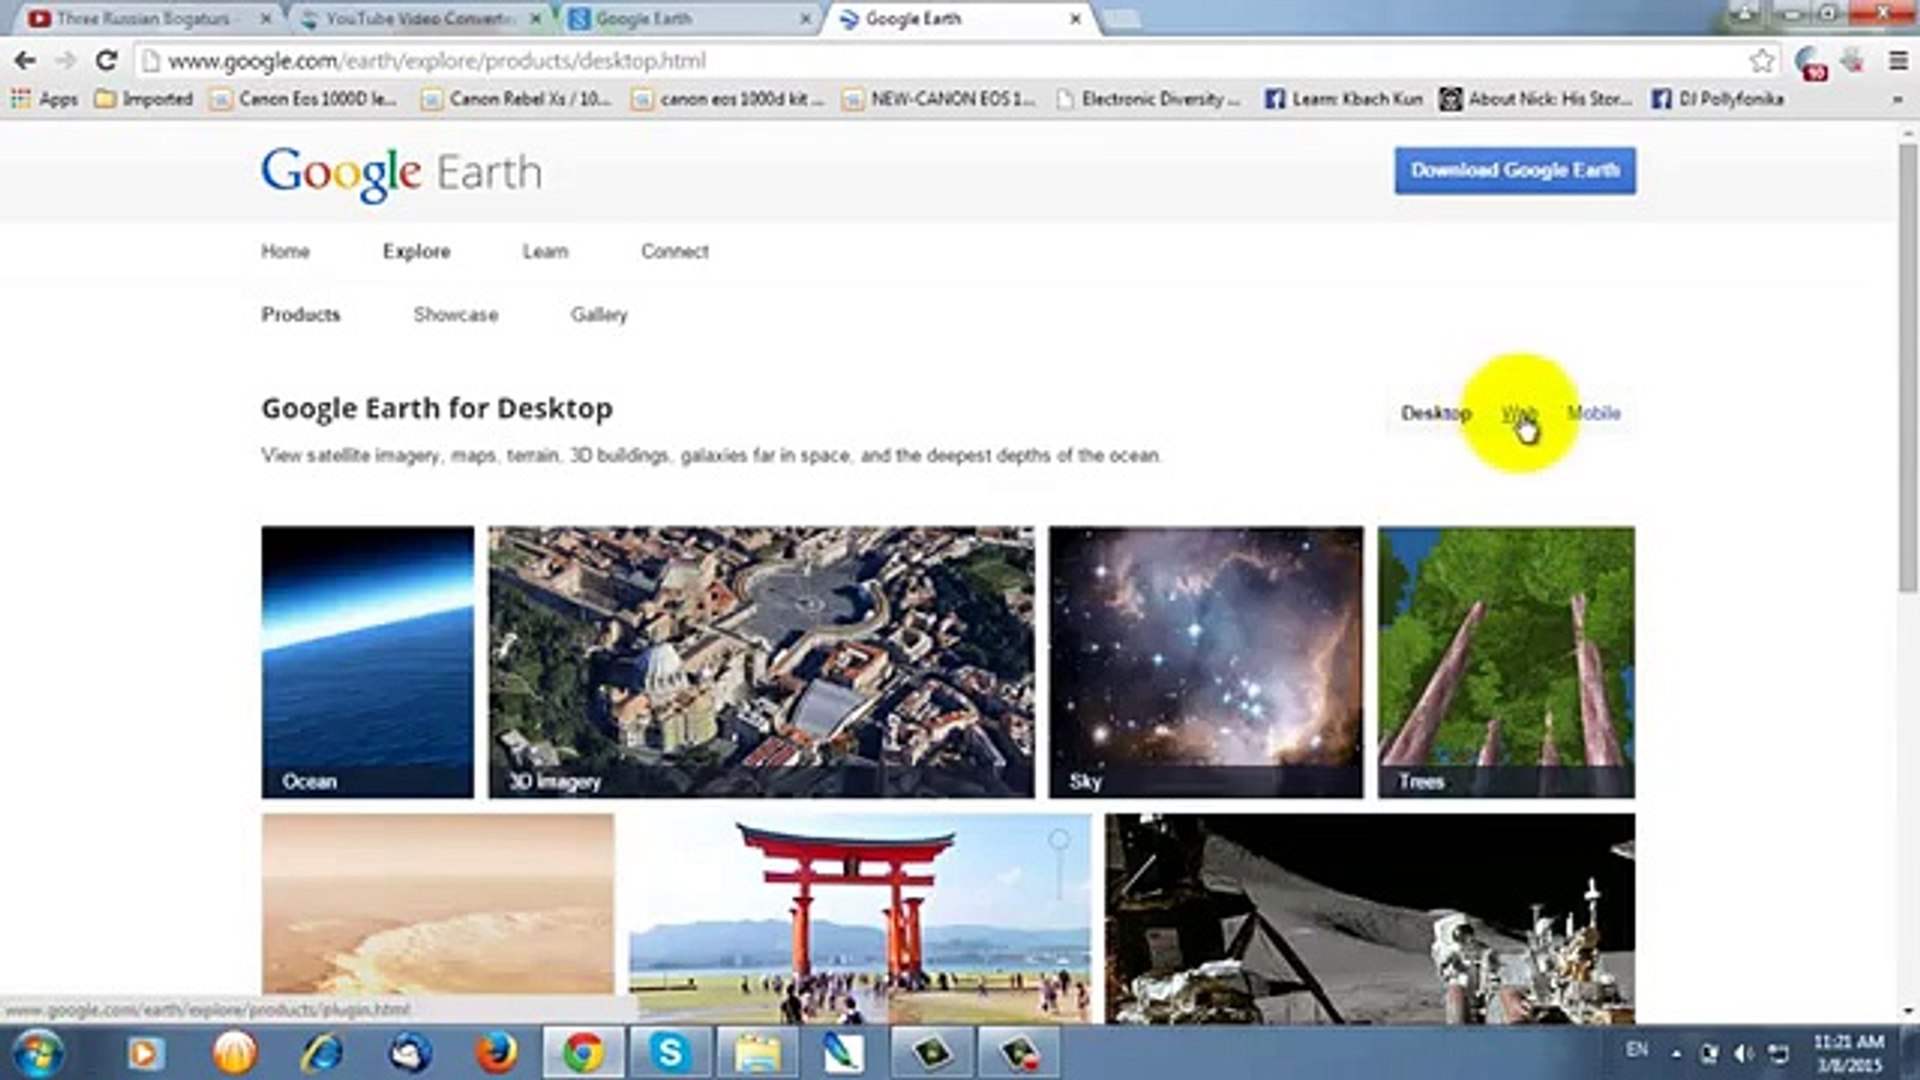Screen dimensions: 1920x1080
Task: Open the Mobile products link
Action: [x=1594, y=413]
